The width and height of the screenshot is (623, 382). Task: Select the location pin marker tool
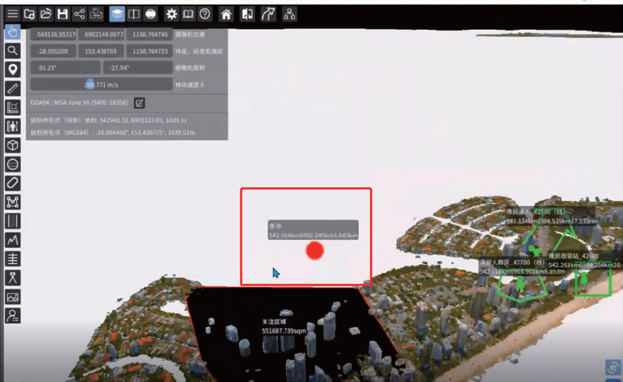[13, 70]
